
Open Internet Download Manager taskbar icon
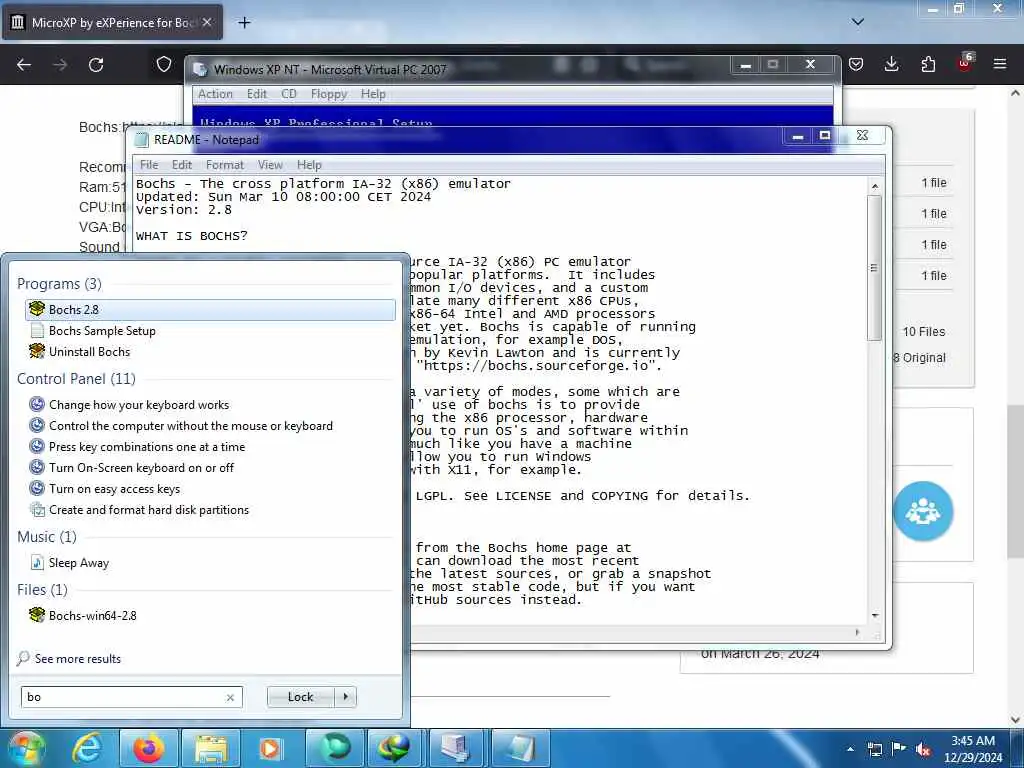pos(396,748)
